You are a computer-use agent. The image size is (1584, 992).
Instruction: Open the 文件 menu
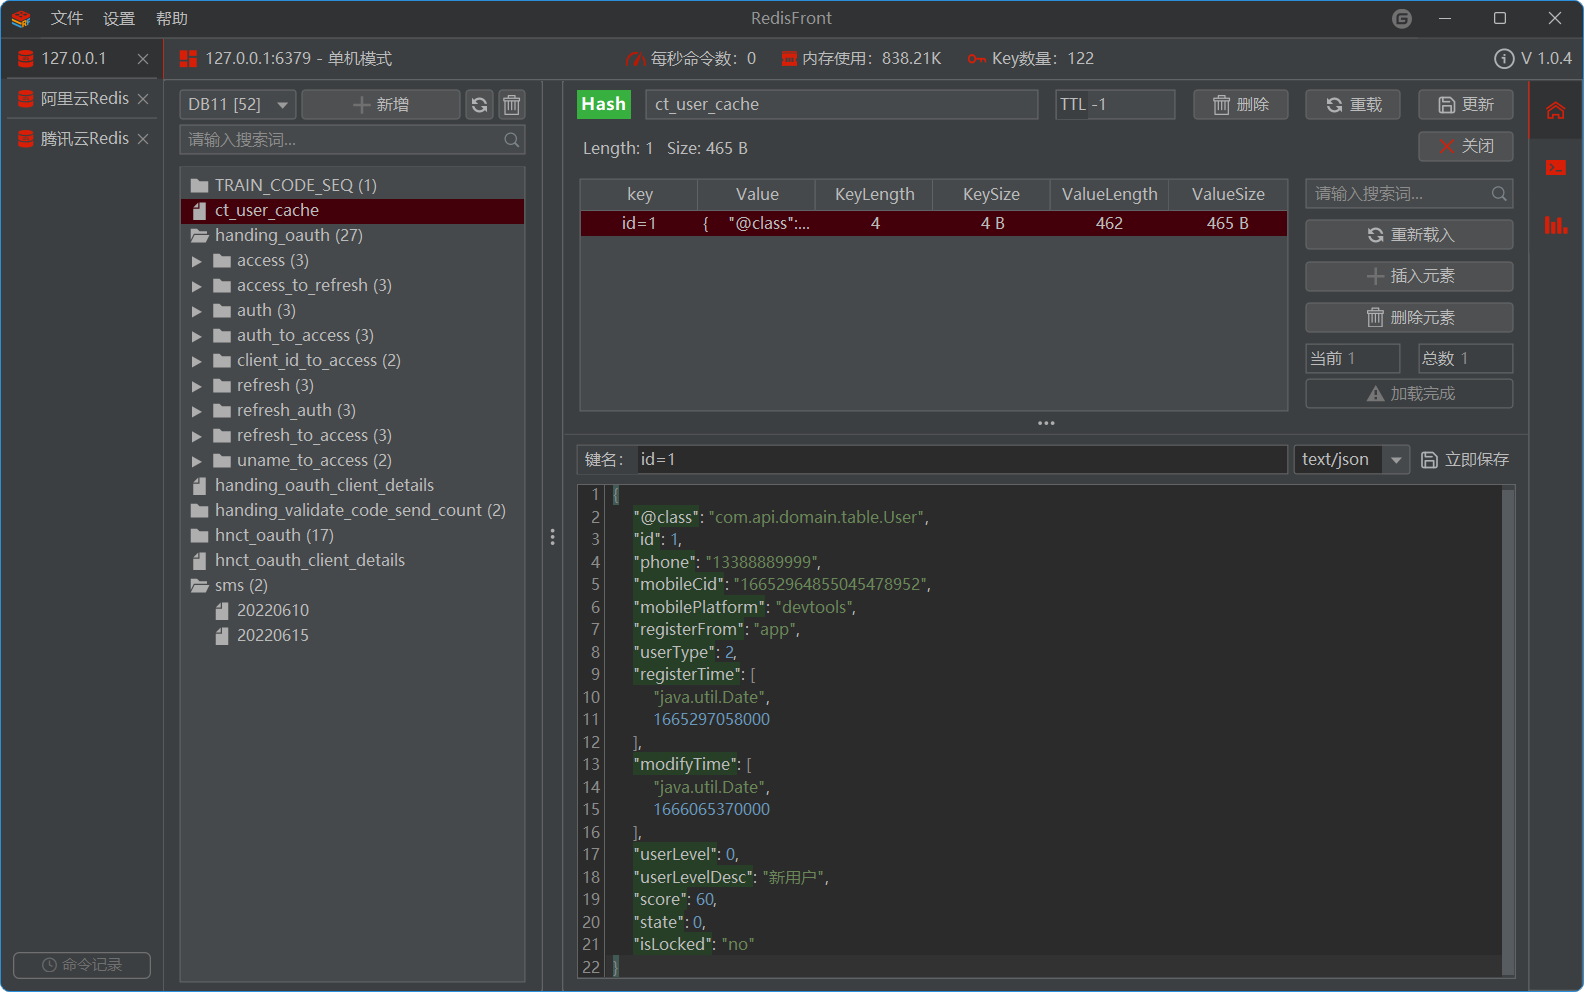pos(67,19)
